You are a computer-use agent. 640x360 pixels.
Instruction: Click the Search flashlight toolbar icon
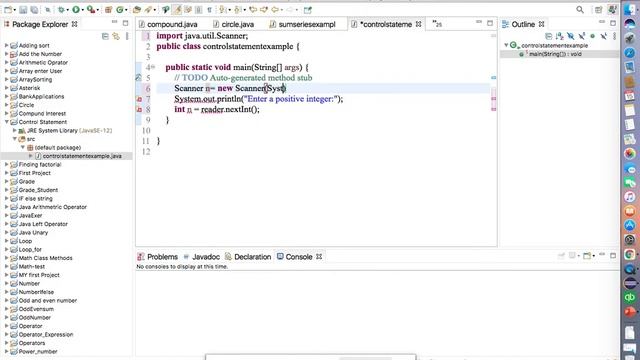point(149,10)
